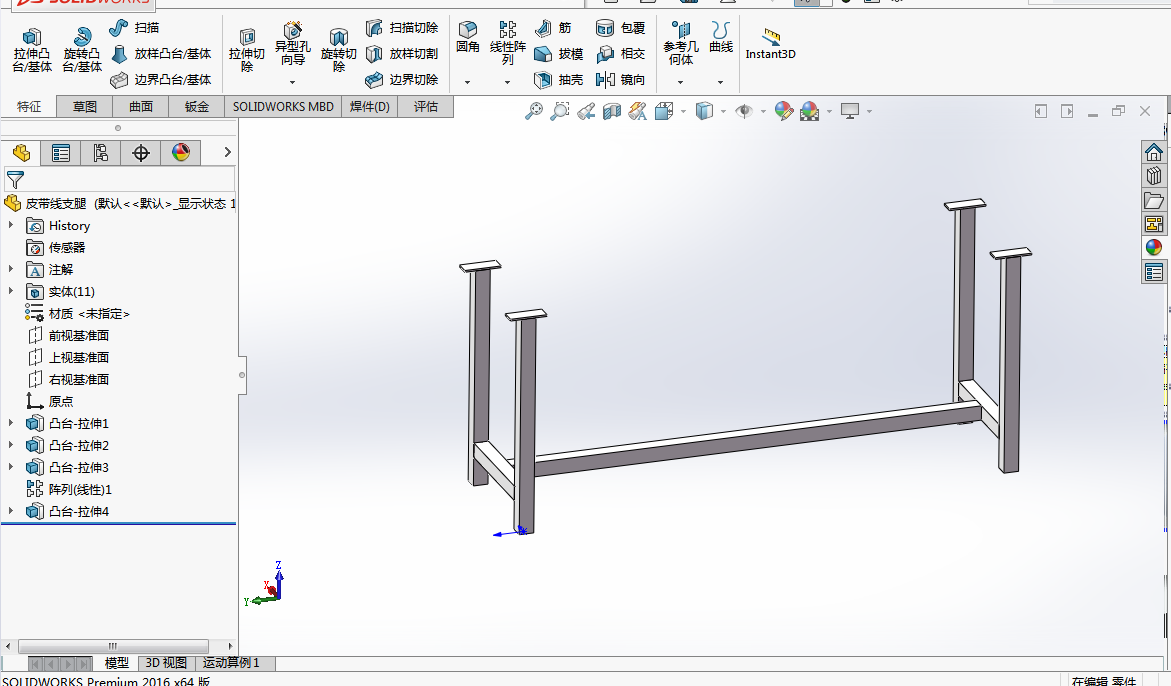Viewport: 1171px width, 686px height.
Task: Click the feature tree horizontal scrollbar
Action: (113, 646)
